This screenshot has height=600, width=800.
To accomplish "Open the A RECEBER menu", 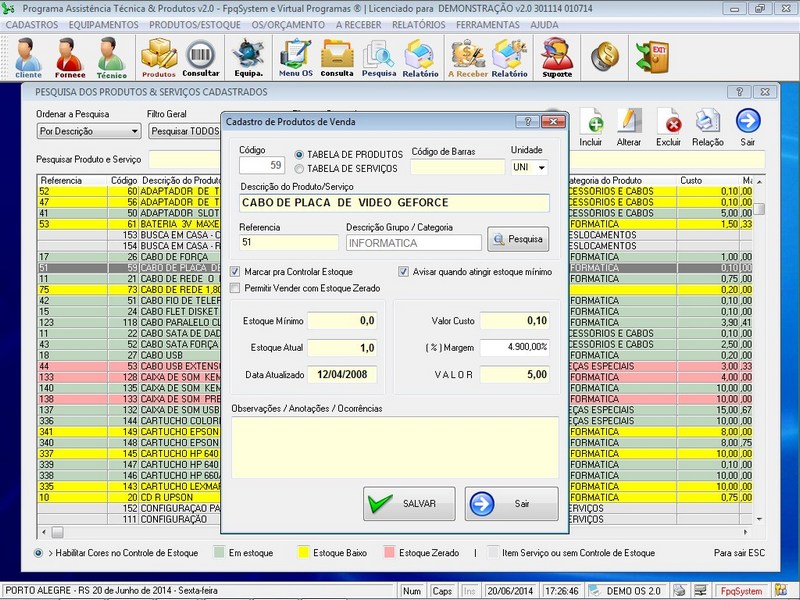I will click(358, 24).
